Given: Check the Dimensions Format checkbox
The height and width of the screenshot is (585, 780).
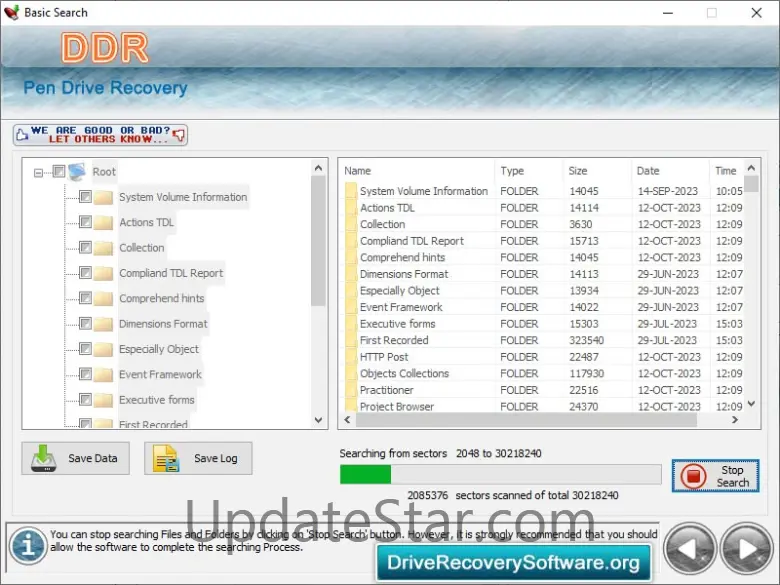Looking at the screenshot, I should point(86,323).
